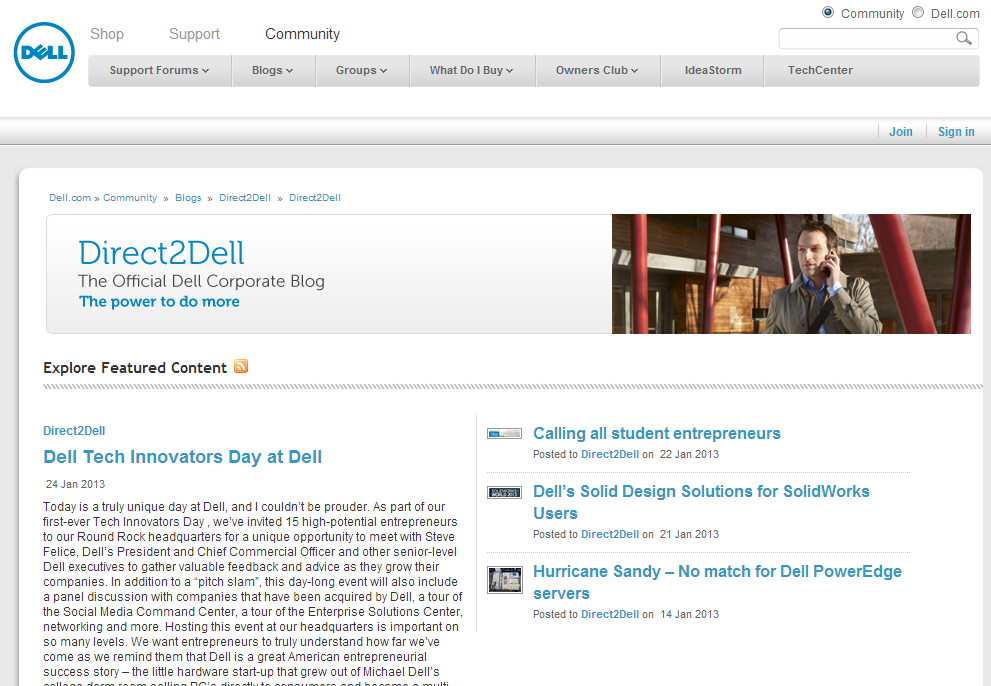Click the search magnifier icon
This screenshot has width=991, height=686.
point(963,38)
